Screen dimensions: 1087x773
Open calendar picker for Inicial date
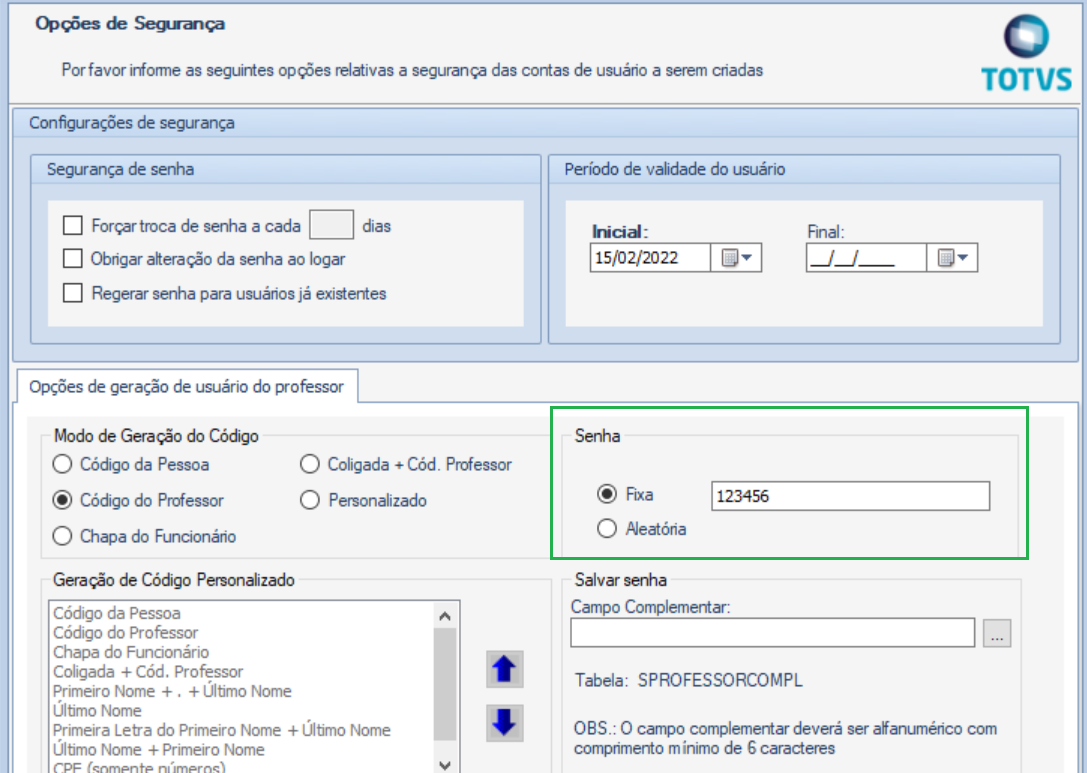coord(736,258)
